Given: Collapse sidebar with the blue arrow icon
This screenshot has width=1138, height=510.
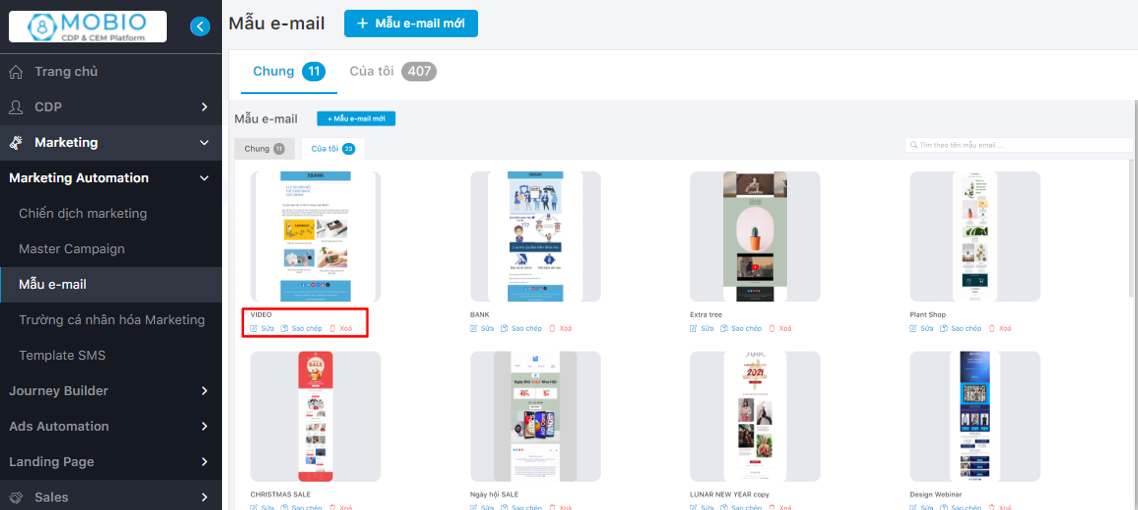Looking at the screenshot, I should pyautogui.click(x=200, y=27).
